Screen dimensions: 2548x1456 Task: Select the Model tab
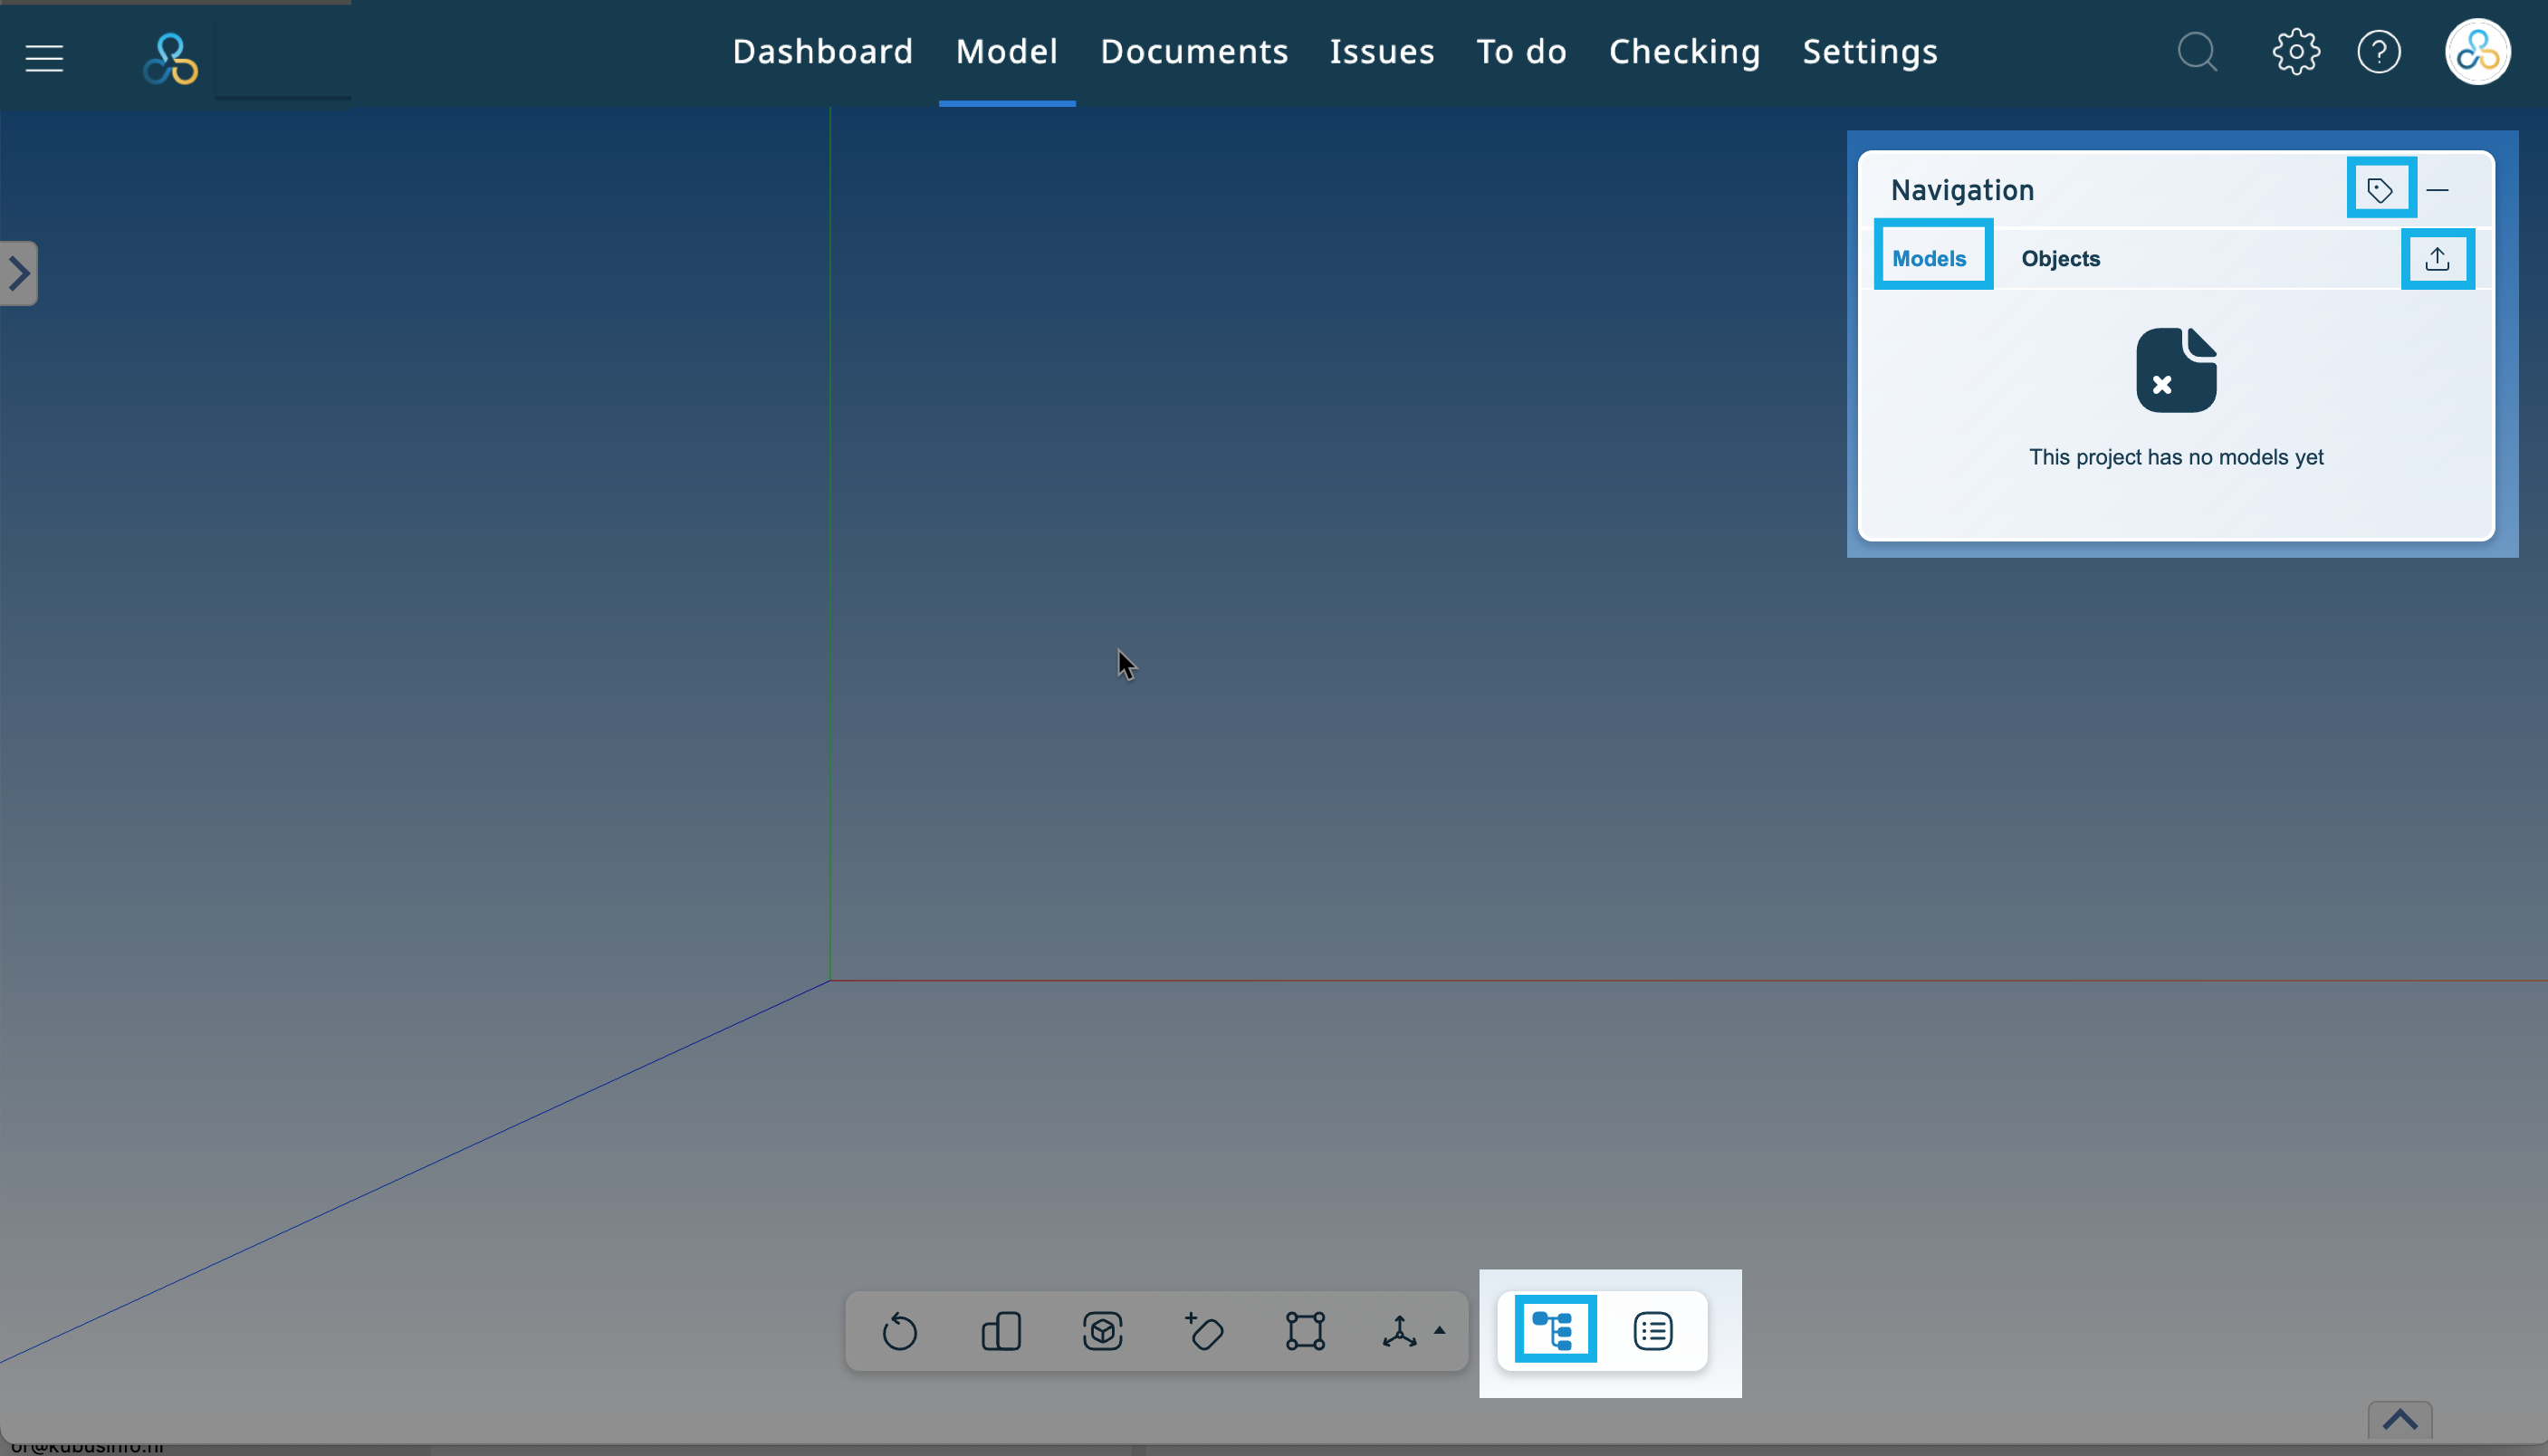pyautogui.click(x=1006, y=51)
